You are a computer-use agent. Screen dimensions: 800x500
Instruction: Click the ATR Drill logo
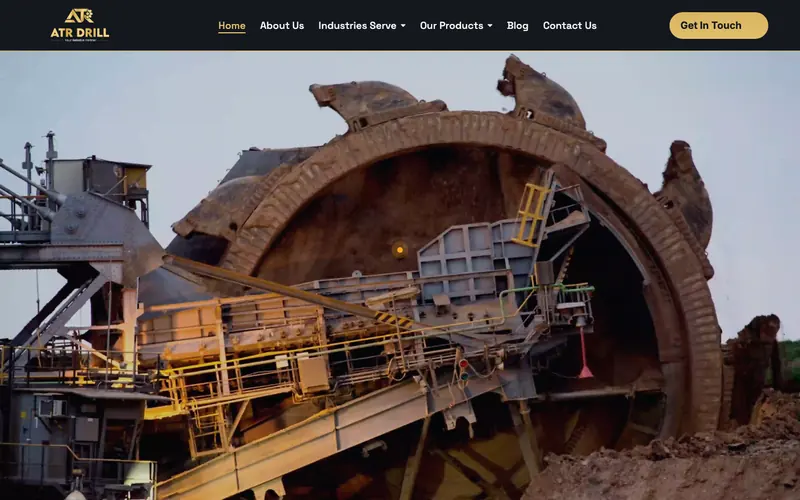coord(80,25)
